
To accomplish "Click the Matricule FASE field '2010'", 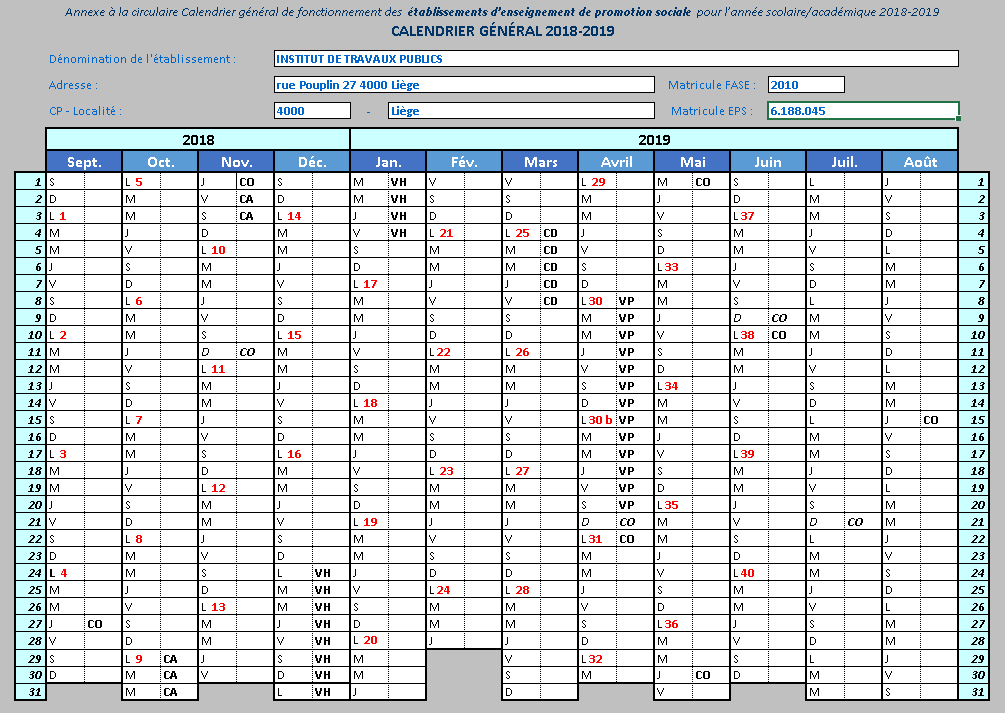I will tap(806, 85).
